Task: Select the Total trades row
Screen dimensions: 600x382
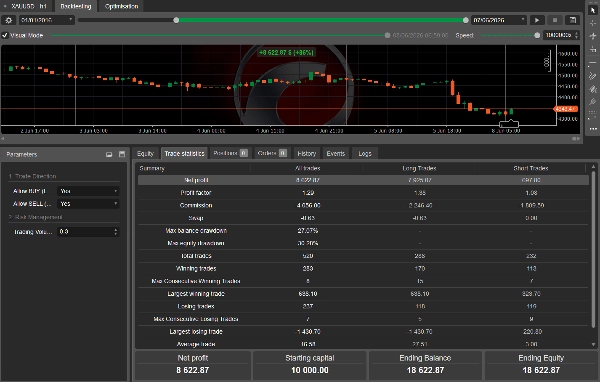Action: point(363,256)
